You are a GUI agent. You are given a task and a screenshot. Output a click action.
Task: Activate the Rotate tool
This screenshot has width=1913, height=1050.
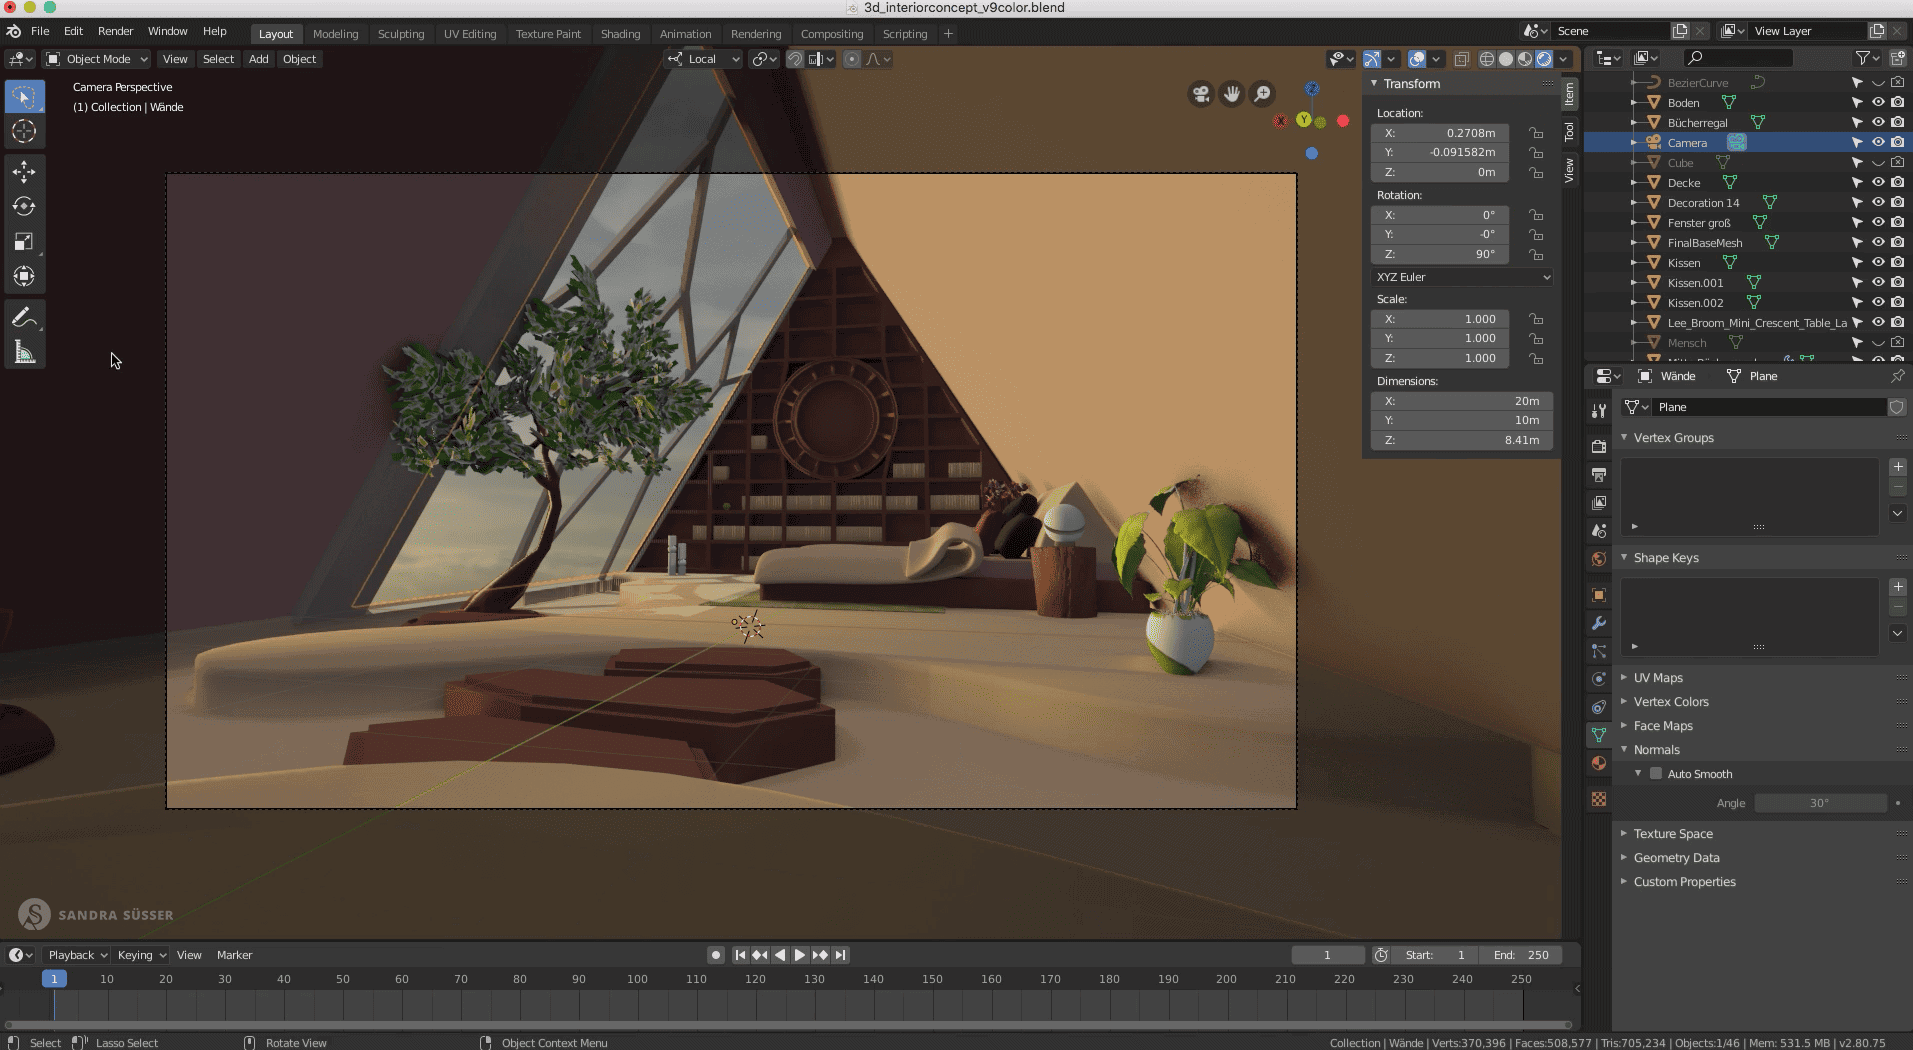pyautogui.click(x=24, y=207)
